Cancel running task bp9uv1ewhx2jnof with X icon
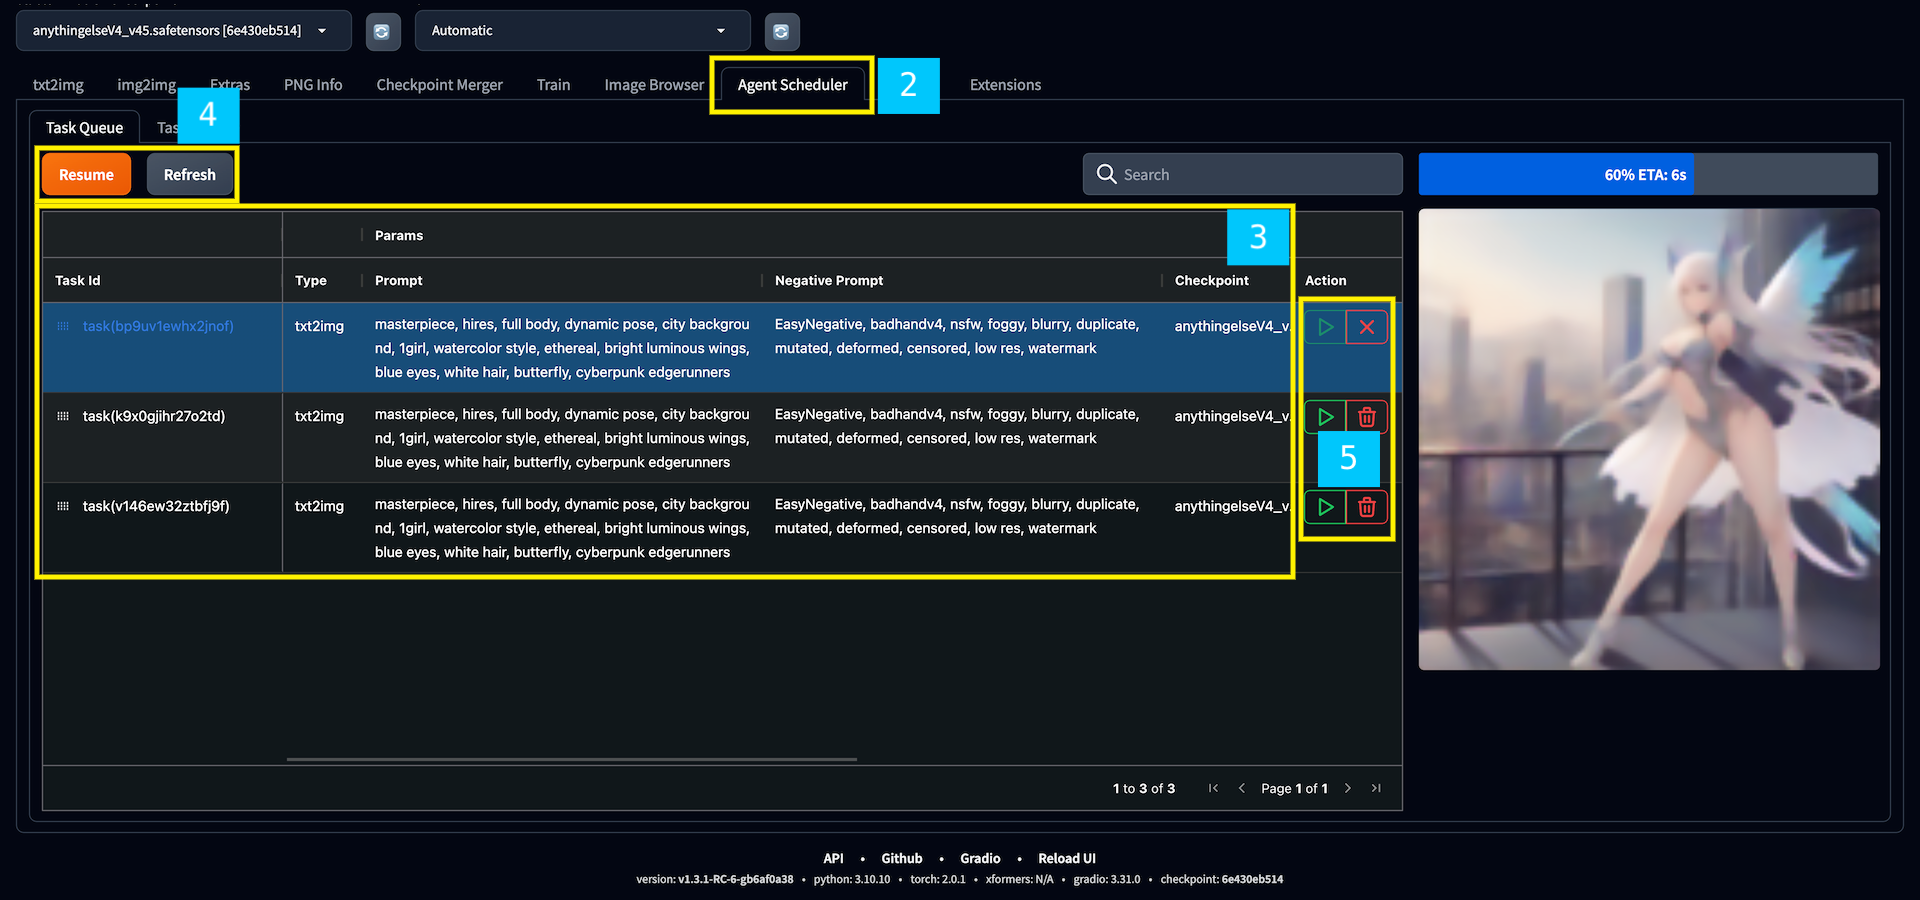This screenshot has height=900, width=1920. point(1367,326)
